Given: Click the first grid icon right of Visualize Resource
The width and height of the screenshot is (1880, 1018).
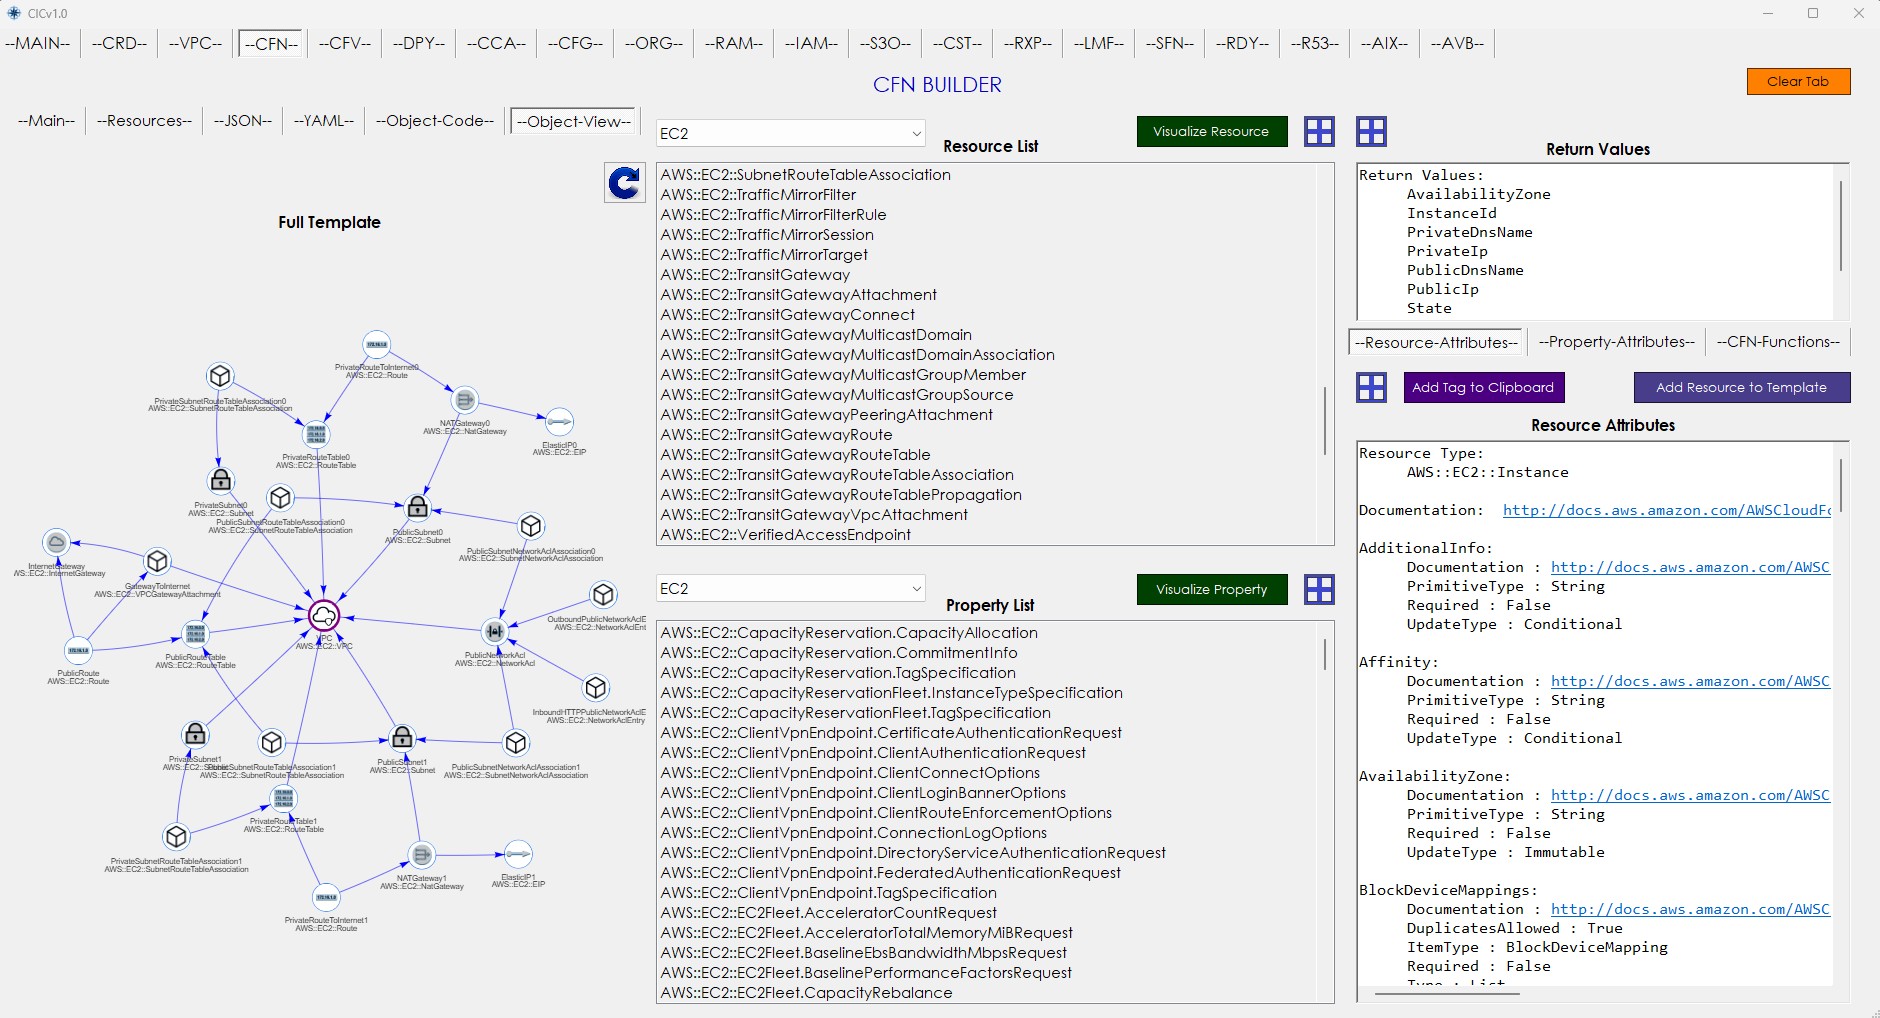Looking at the screenshot, I should point(1319,132).
